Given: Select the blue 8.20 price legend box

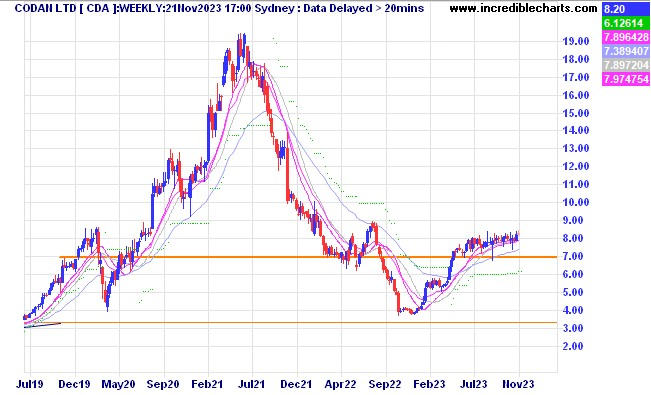Looking at the screenshot, I should click(625, 9).
